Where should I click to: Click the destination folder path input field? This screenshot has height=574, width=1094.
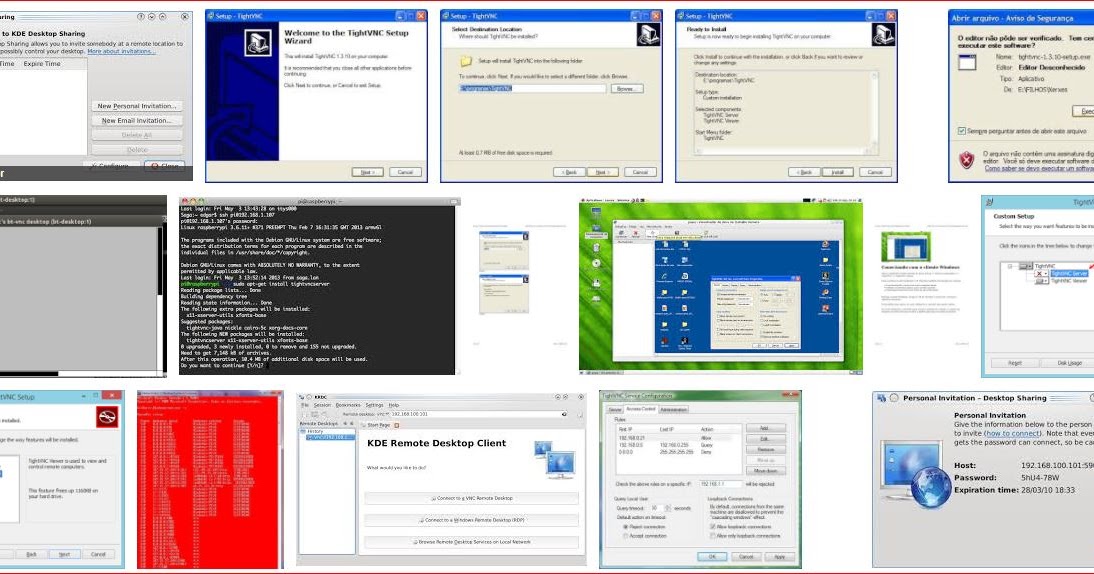[532, 89]
